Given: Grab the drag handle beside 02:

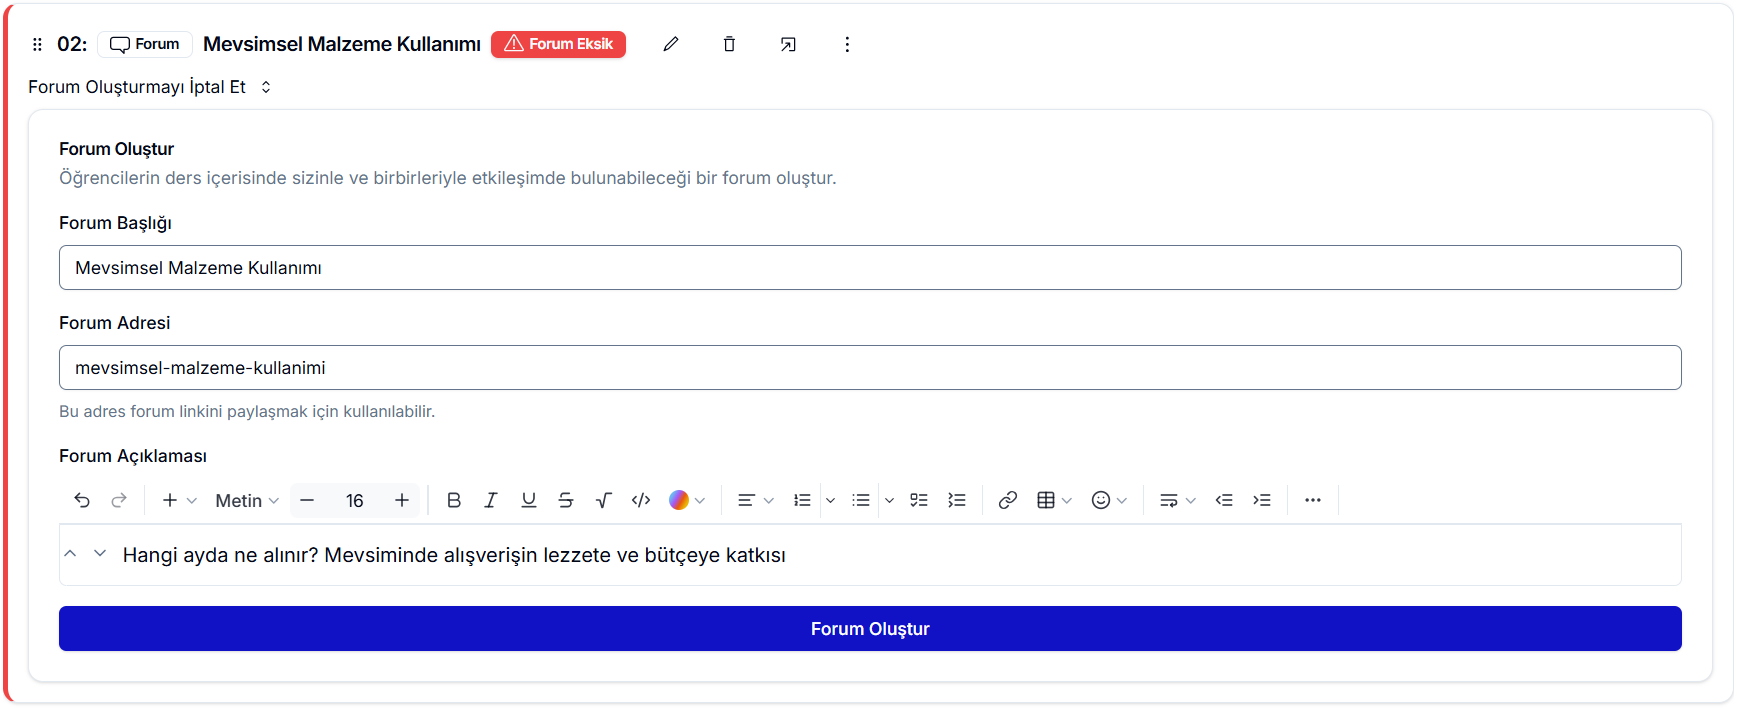Looking at the screenshot, I should pyautogui.click(x=37, y=44).
